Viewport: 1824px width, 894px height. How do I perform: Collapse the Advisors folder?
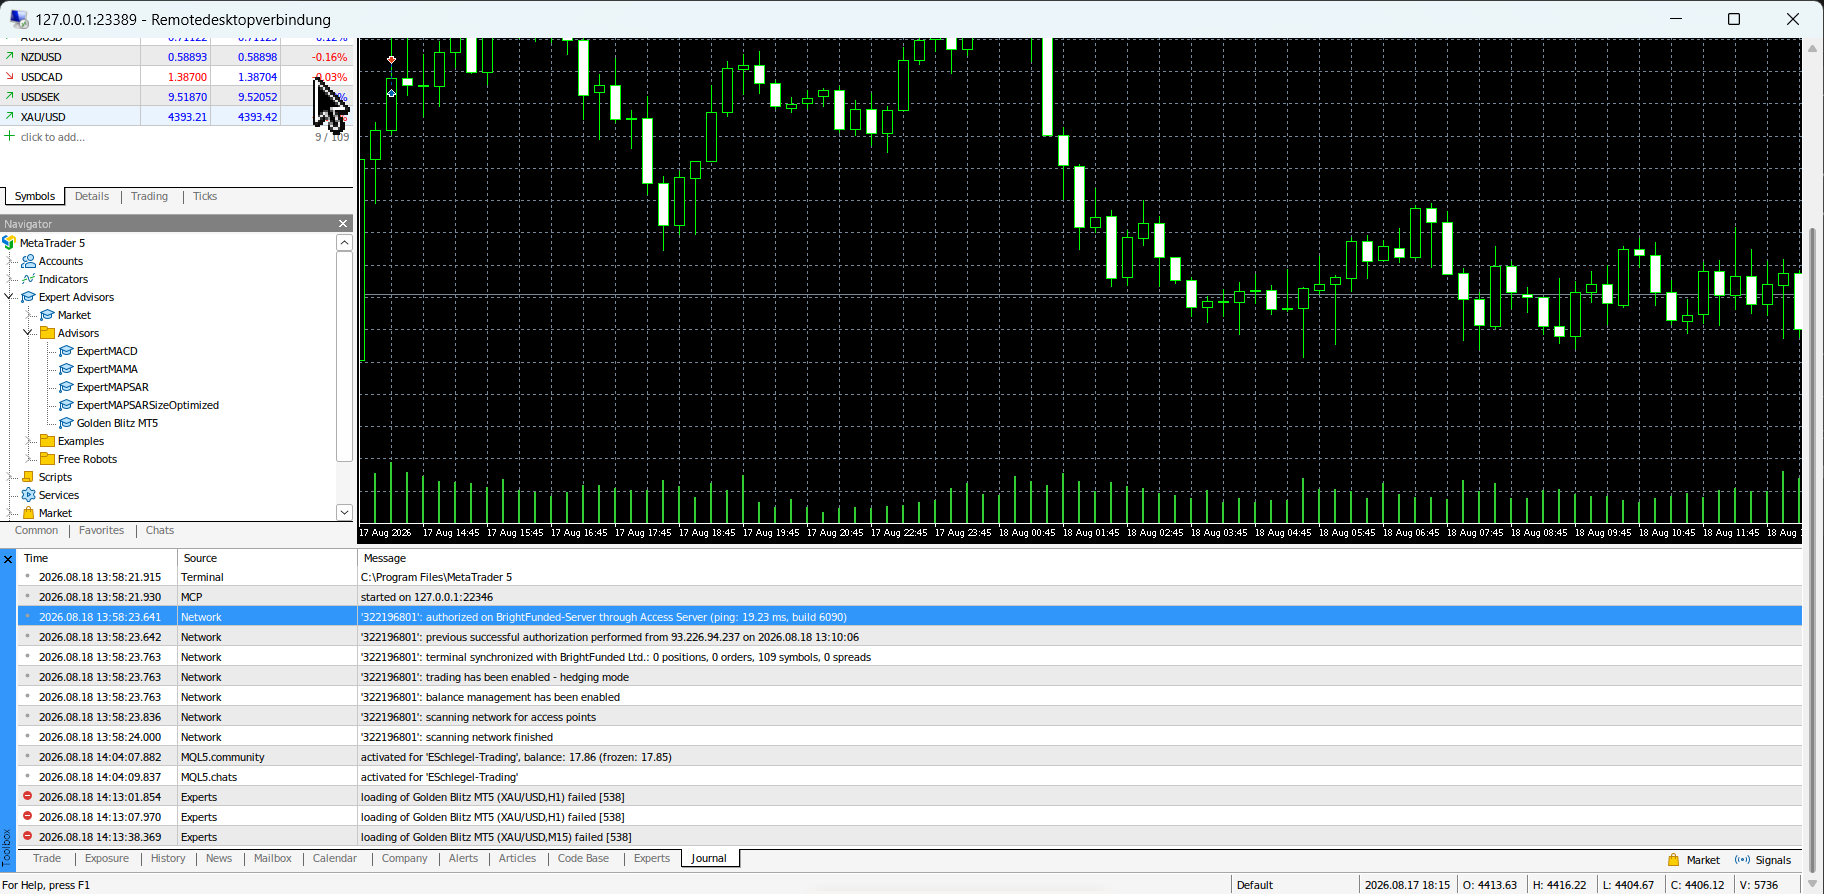point(29,333)
